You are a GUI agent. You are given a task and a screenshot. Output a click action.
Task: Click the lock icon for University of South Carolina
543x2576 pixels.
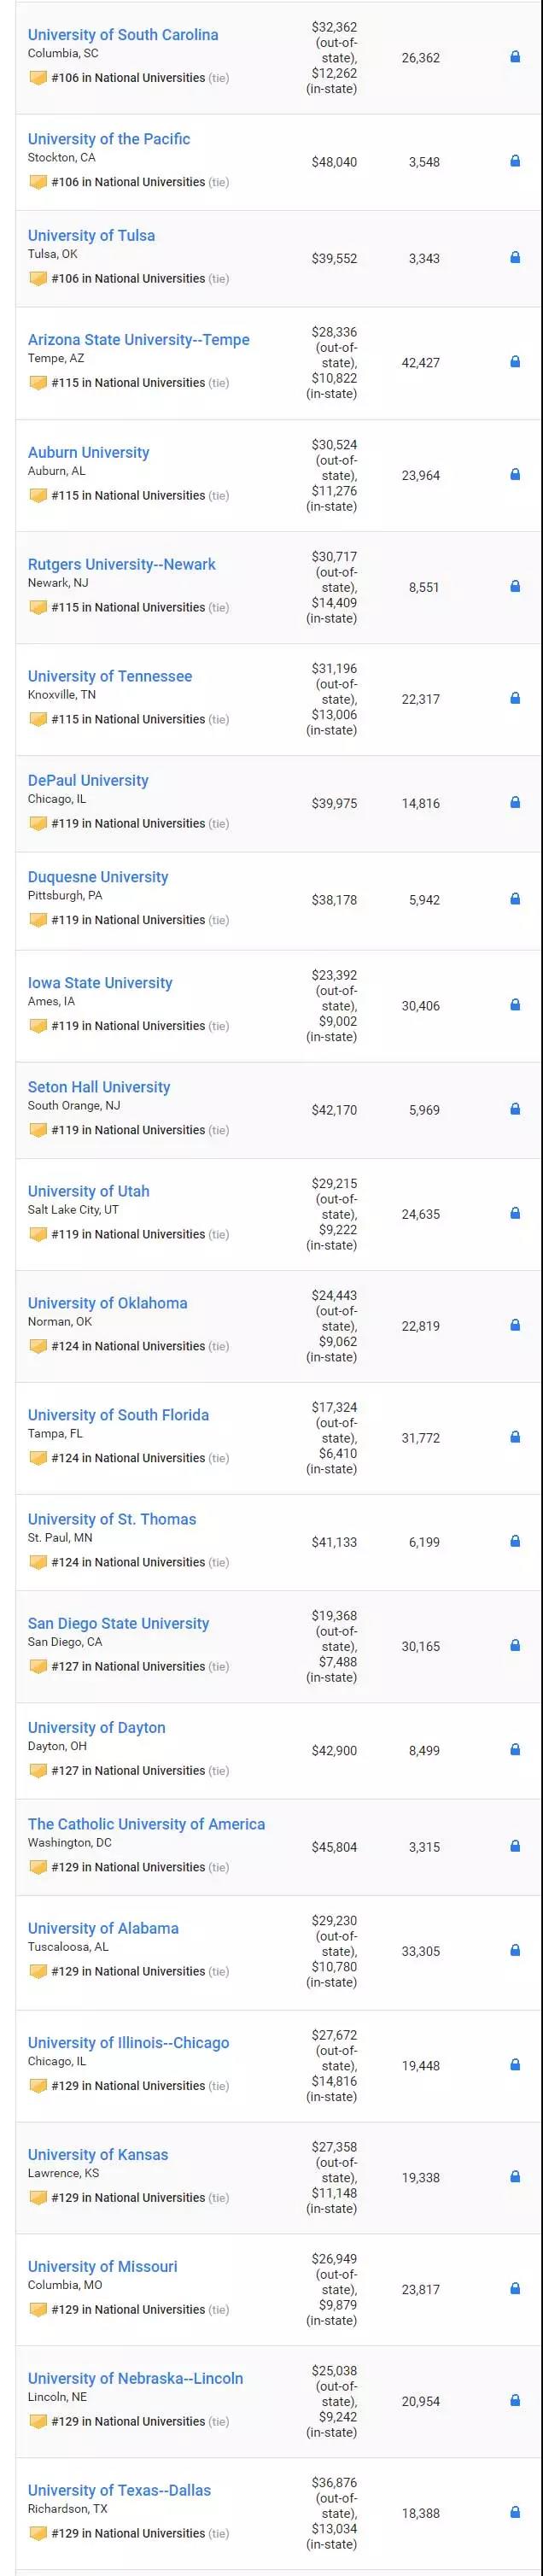tap(515, 57)
